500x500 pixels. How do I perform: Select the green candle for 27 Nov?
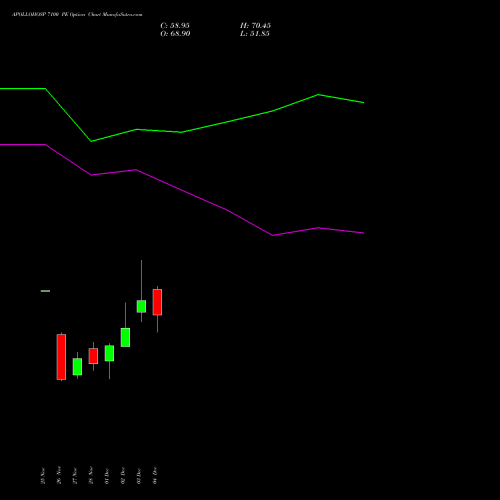coord(77,367)
